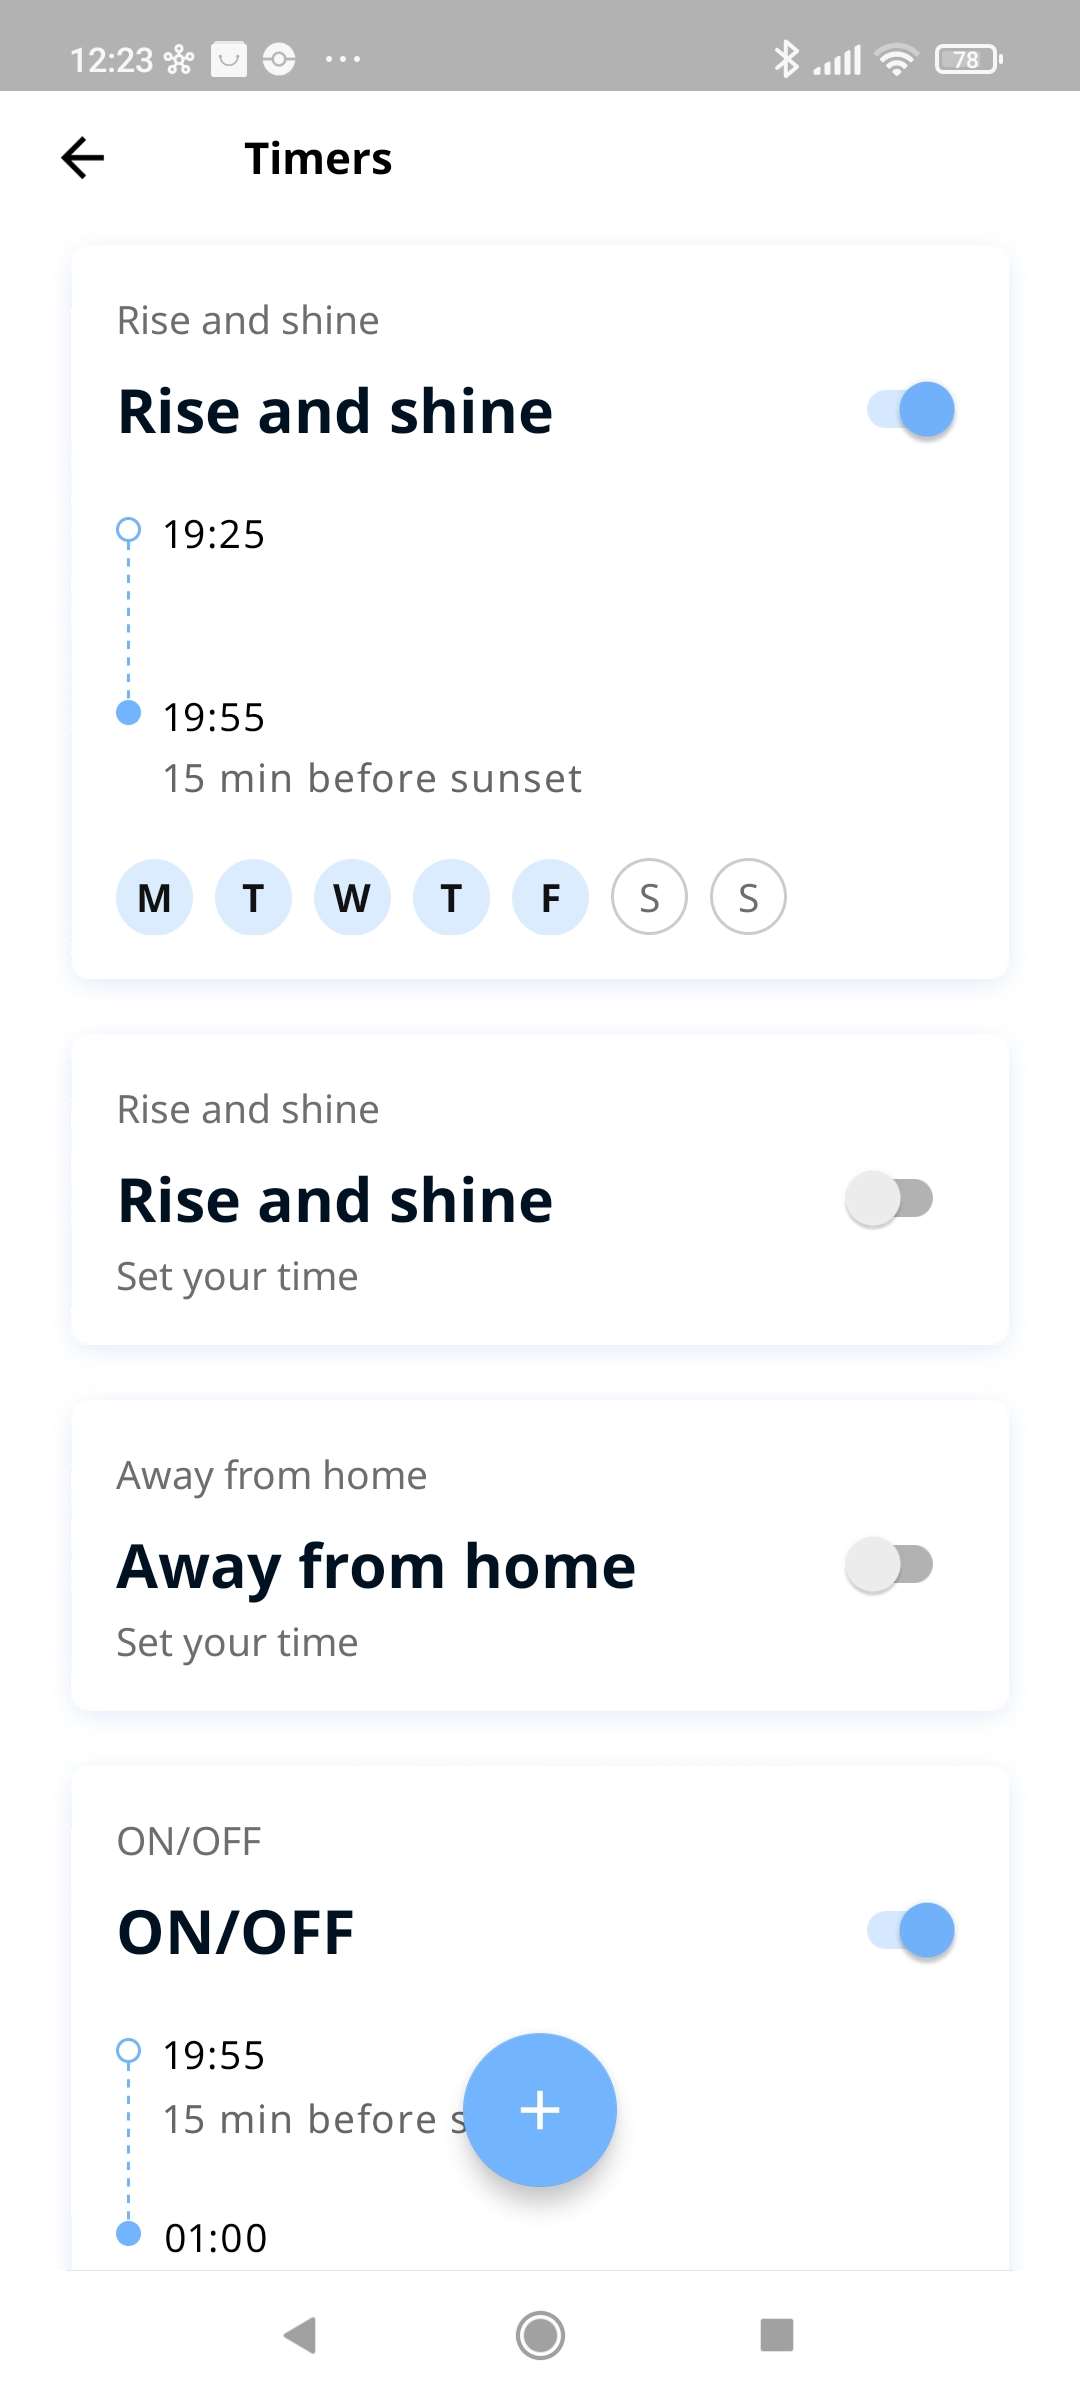Deselect Monday day chip
The height and width of the screenshot is (2400, 1080).
click(x=154, y=897)
